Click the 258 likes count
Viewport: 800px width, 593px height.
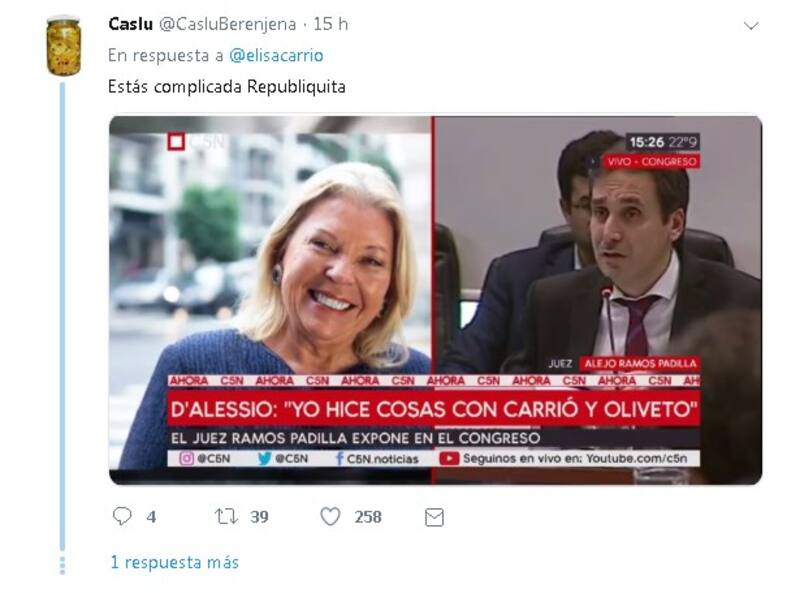[x=368, y=517]
